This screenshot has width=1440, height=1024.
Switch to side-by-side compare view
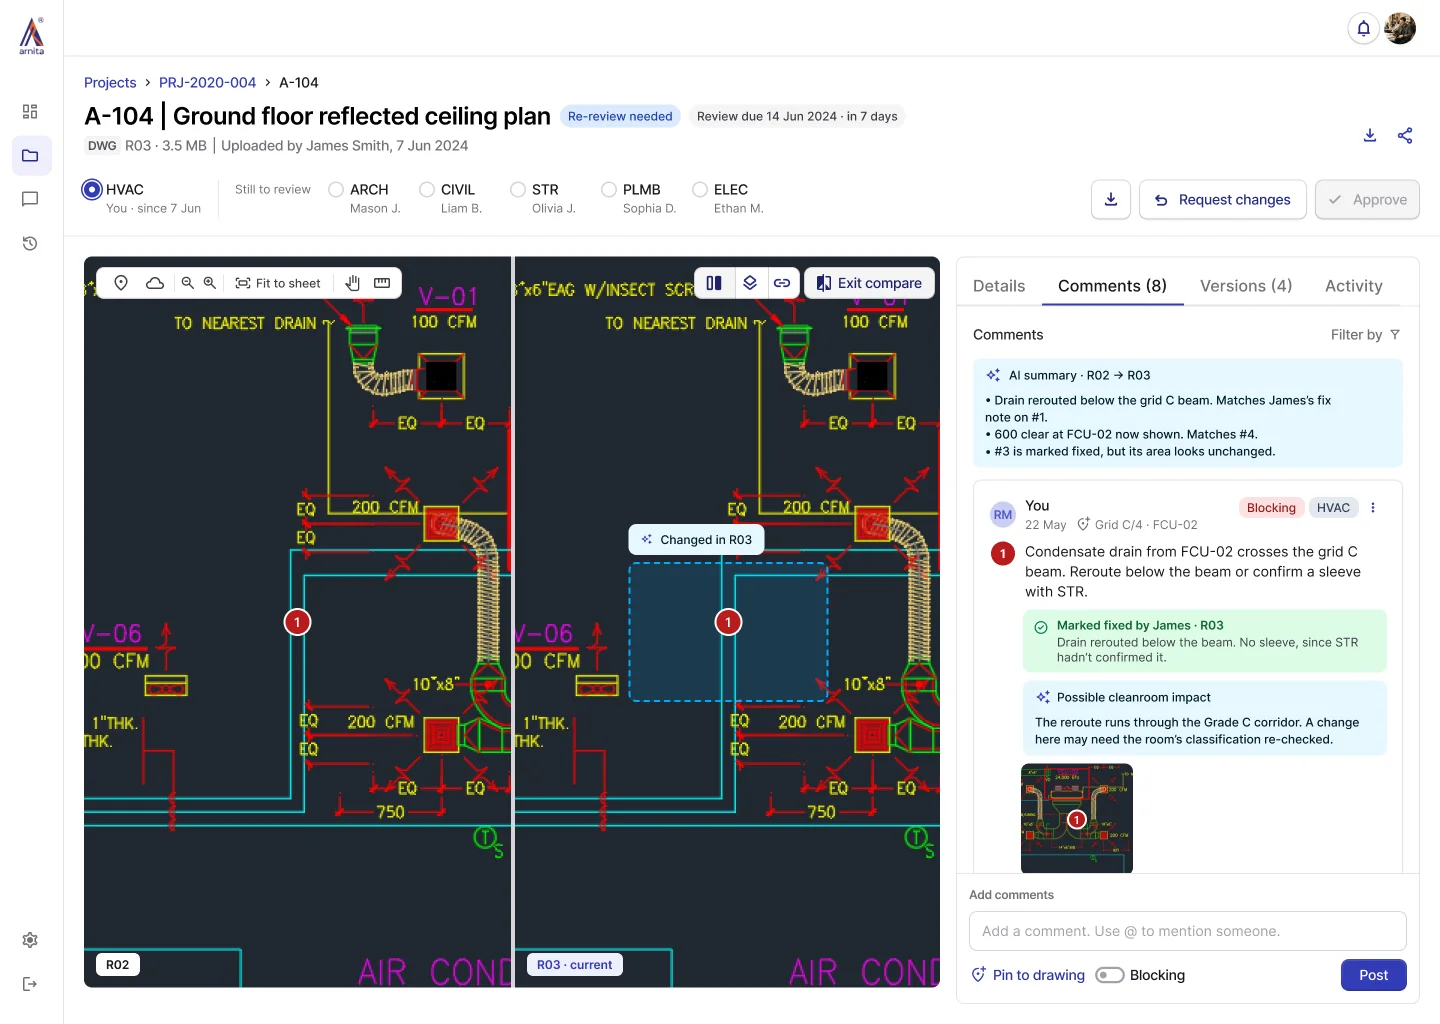(714, 283)
